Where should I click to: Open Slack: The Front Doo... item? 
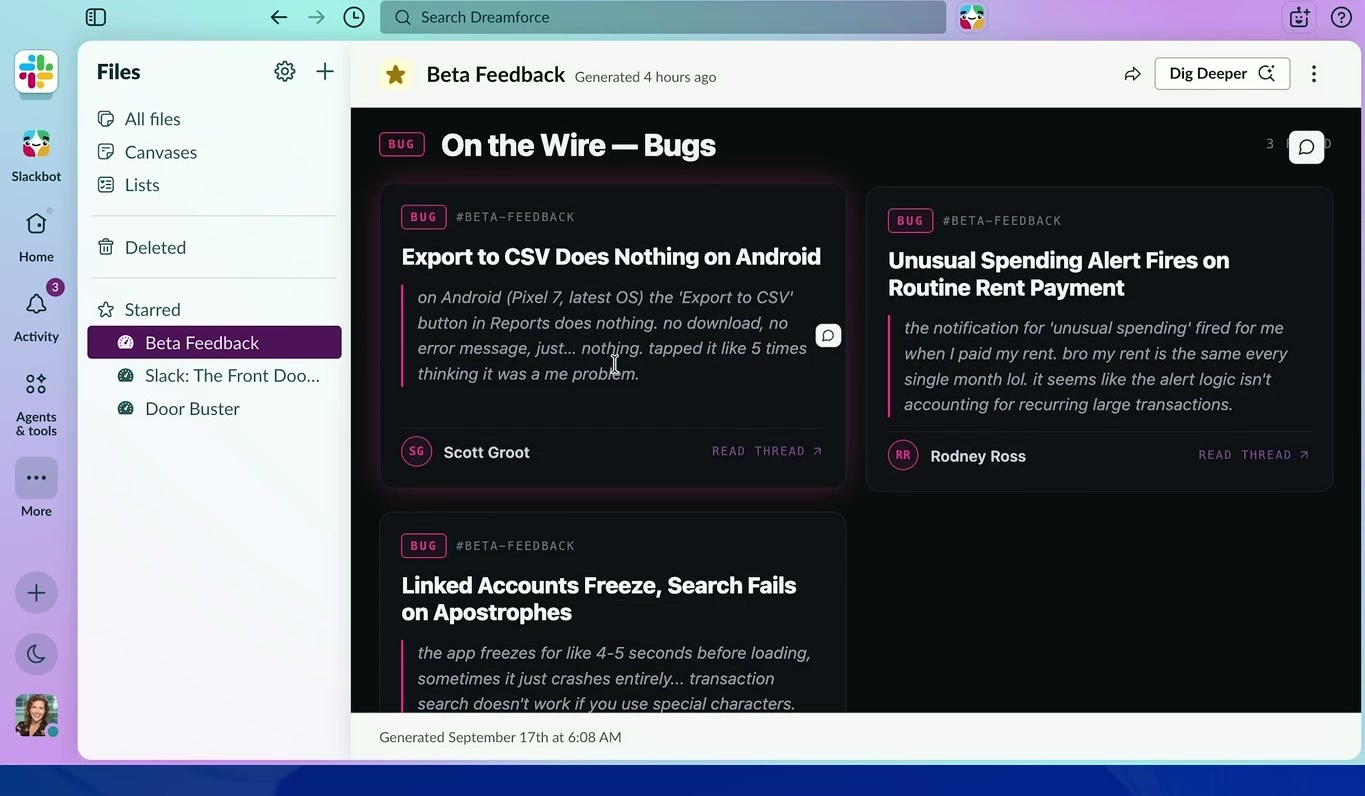(x=214, y=376)
